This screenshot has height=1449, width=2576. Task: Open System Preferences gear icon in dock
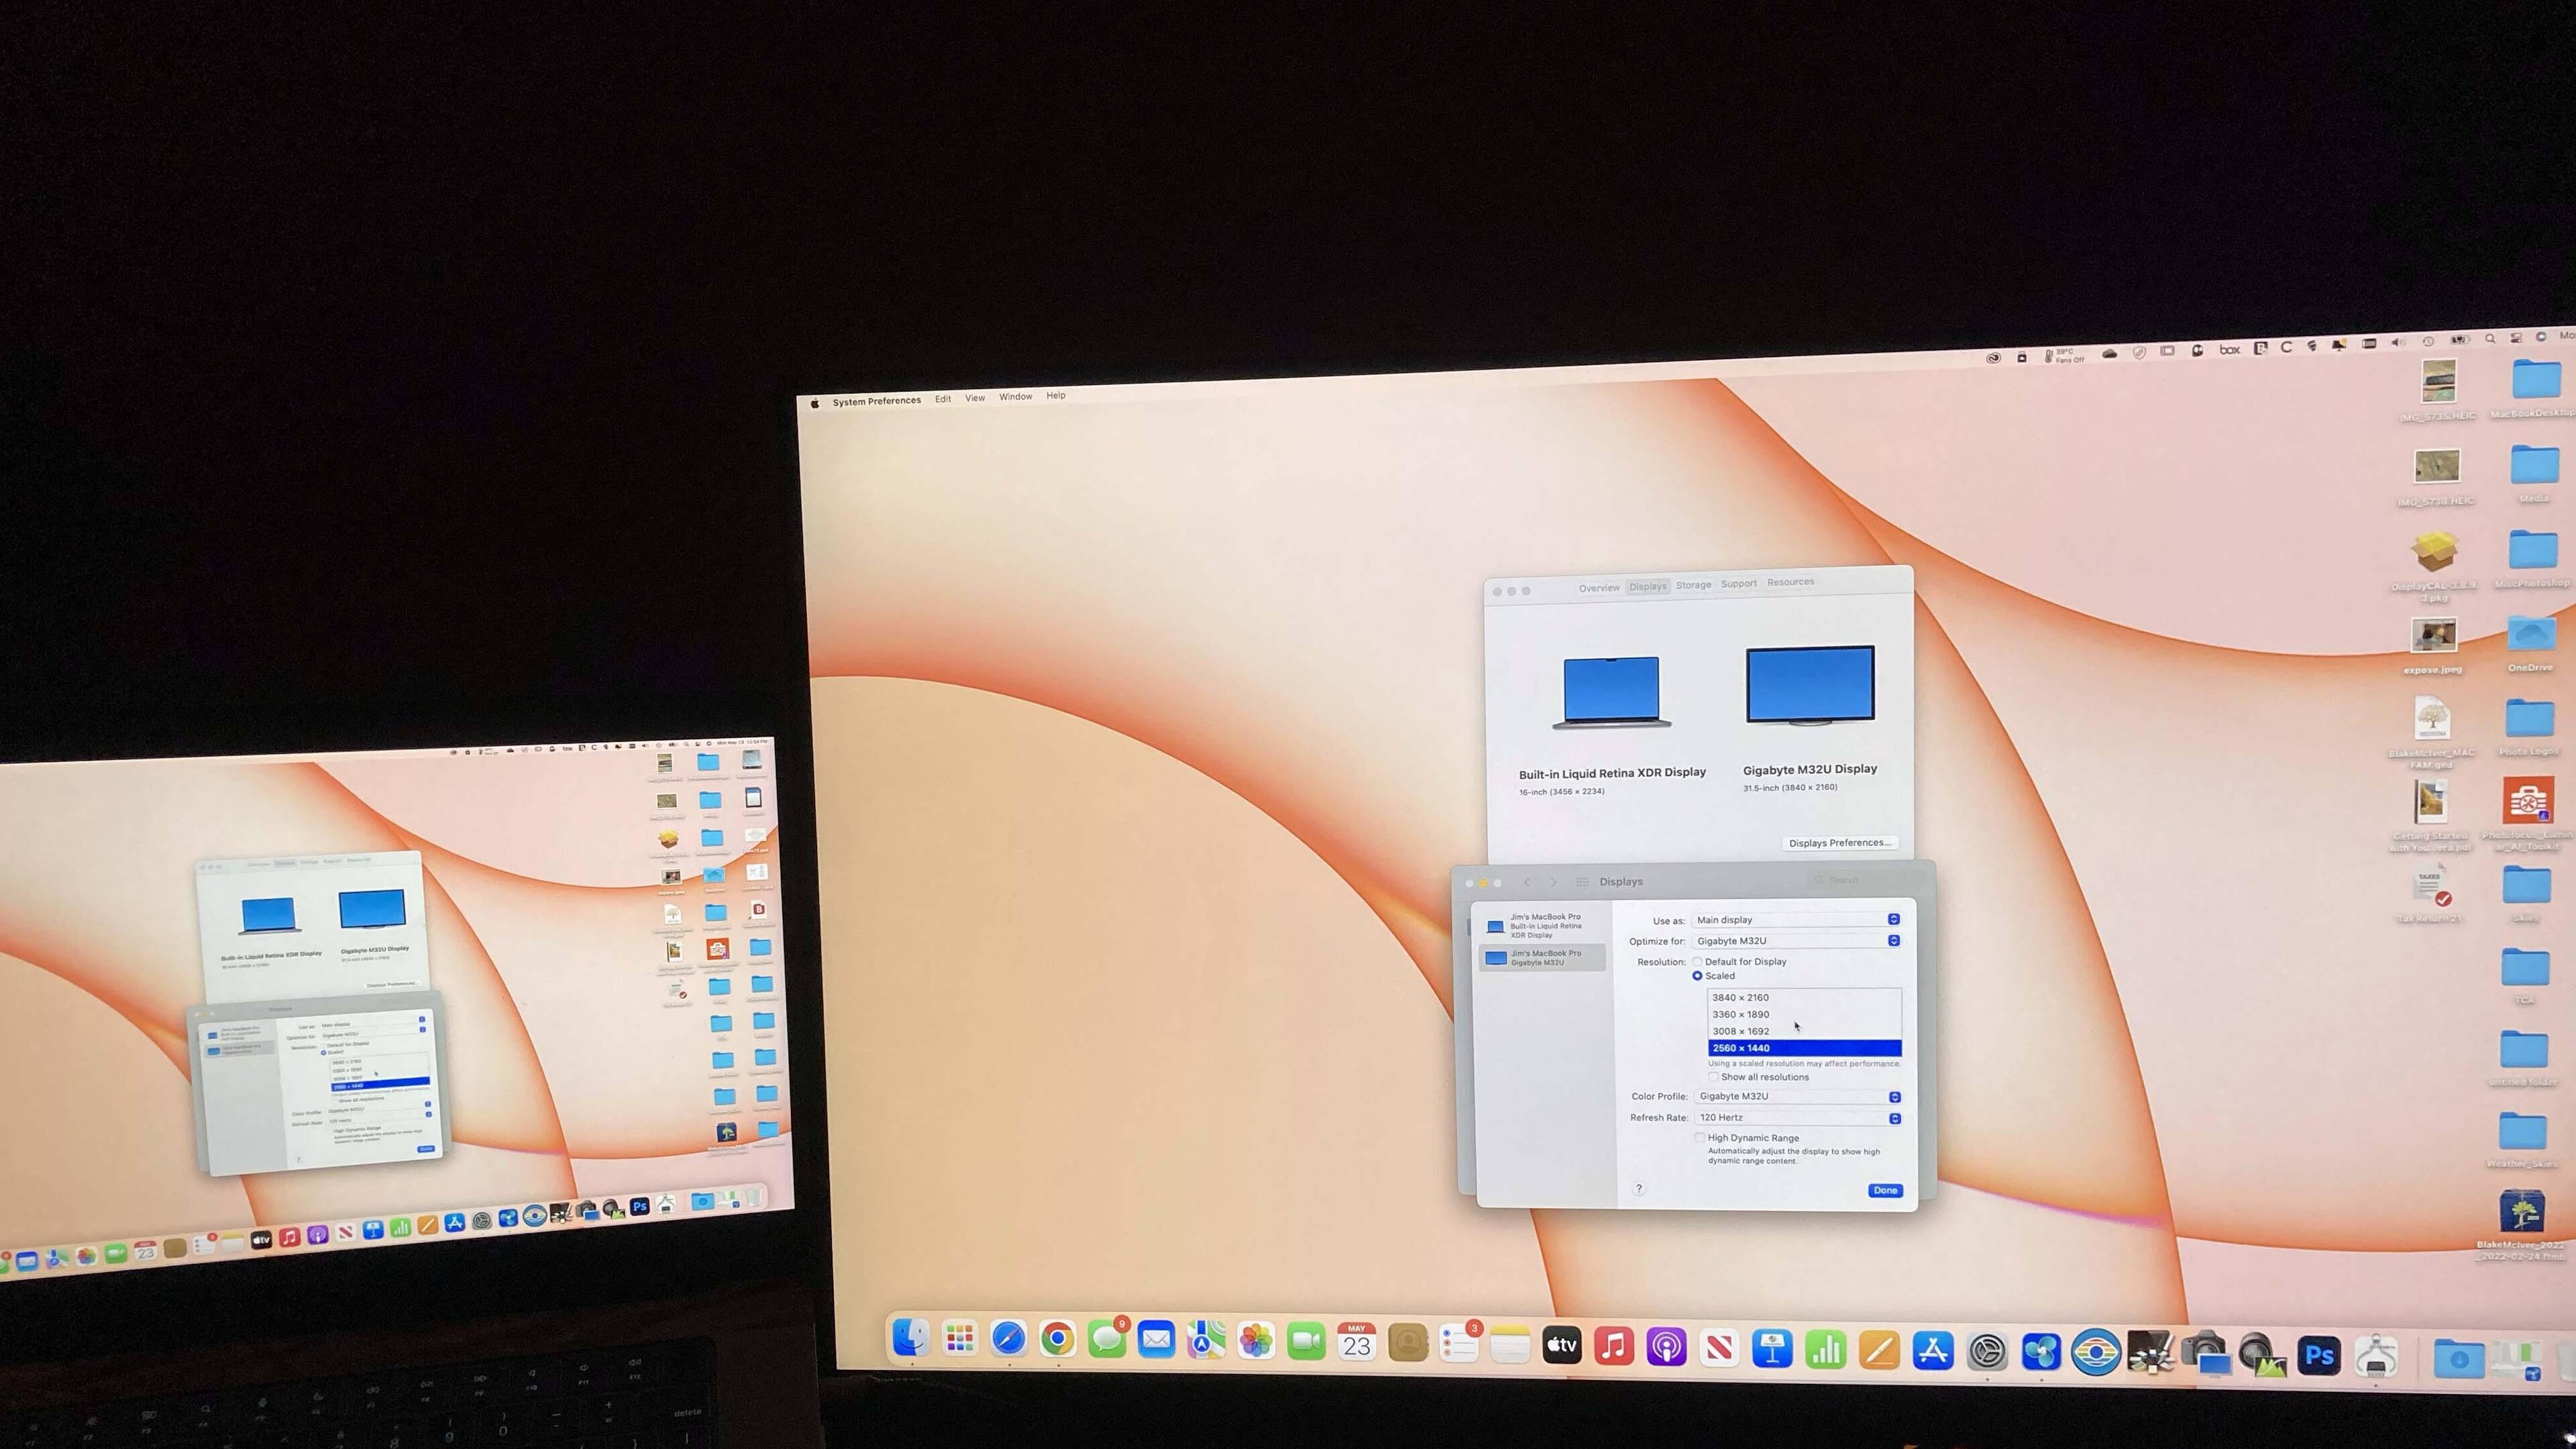1987,1352
